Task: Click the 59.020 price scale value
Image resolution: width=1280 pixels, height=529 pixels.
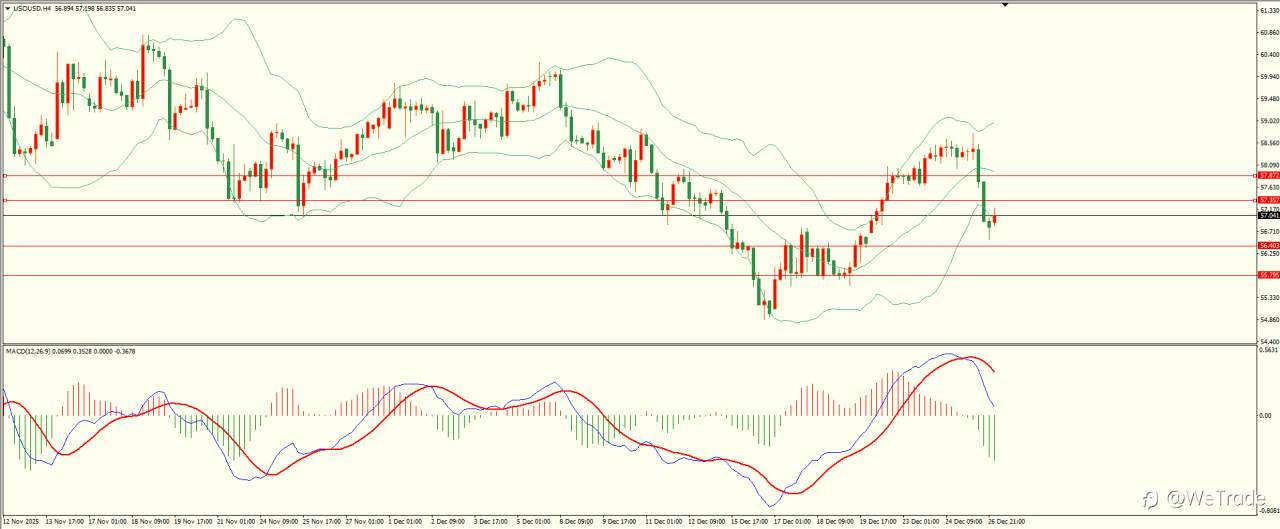Action: [x=1270, y=121]
